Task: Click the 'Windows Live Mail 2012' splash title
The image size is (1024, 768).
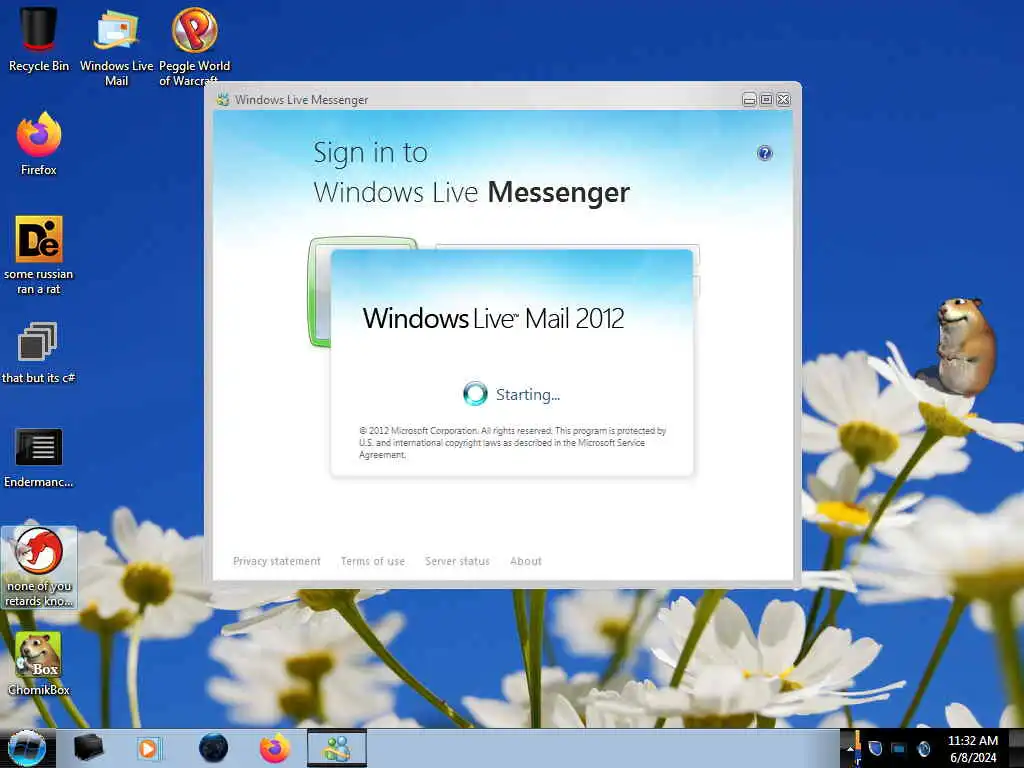Action: coord(493,319)
